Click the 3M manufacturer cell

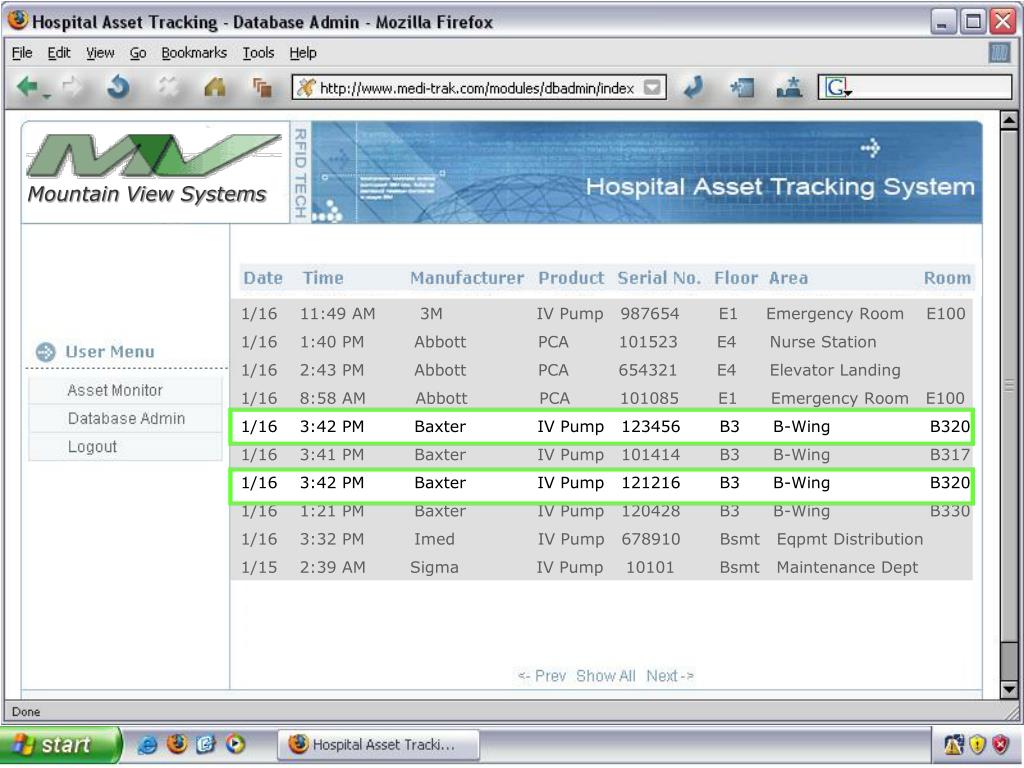pos(431,314)
